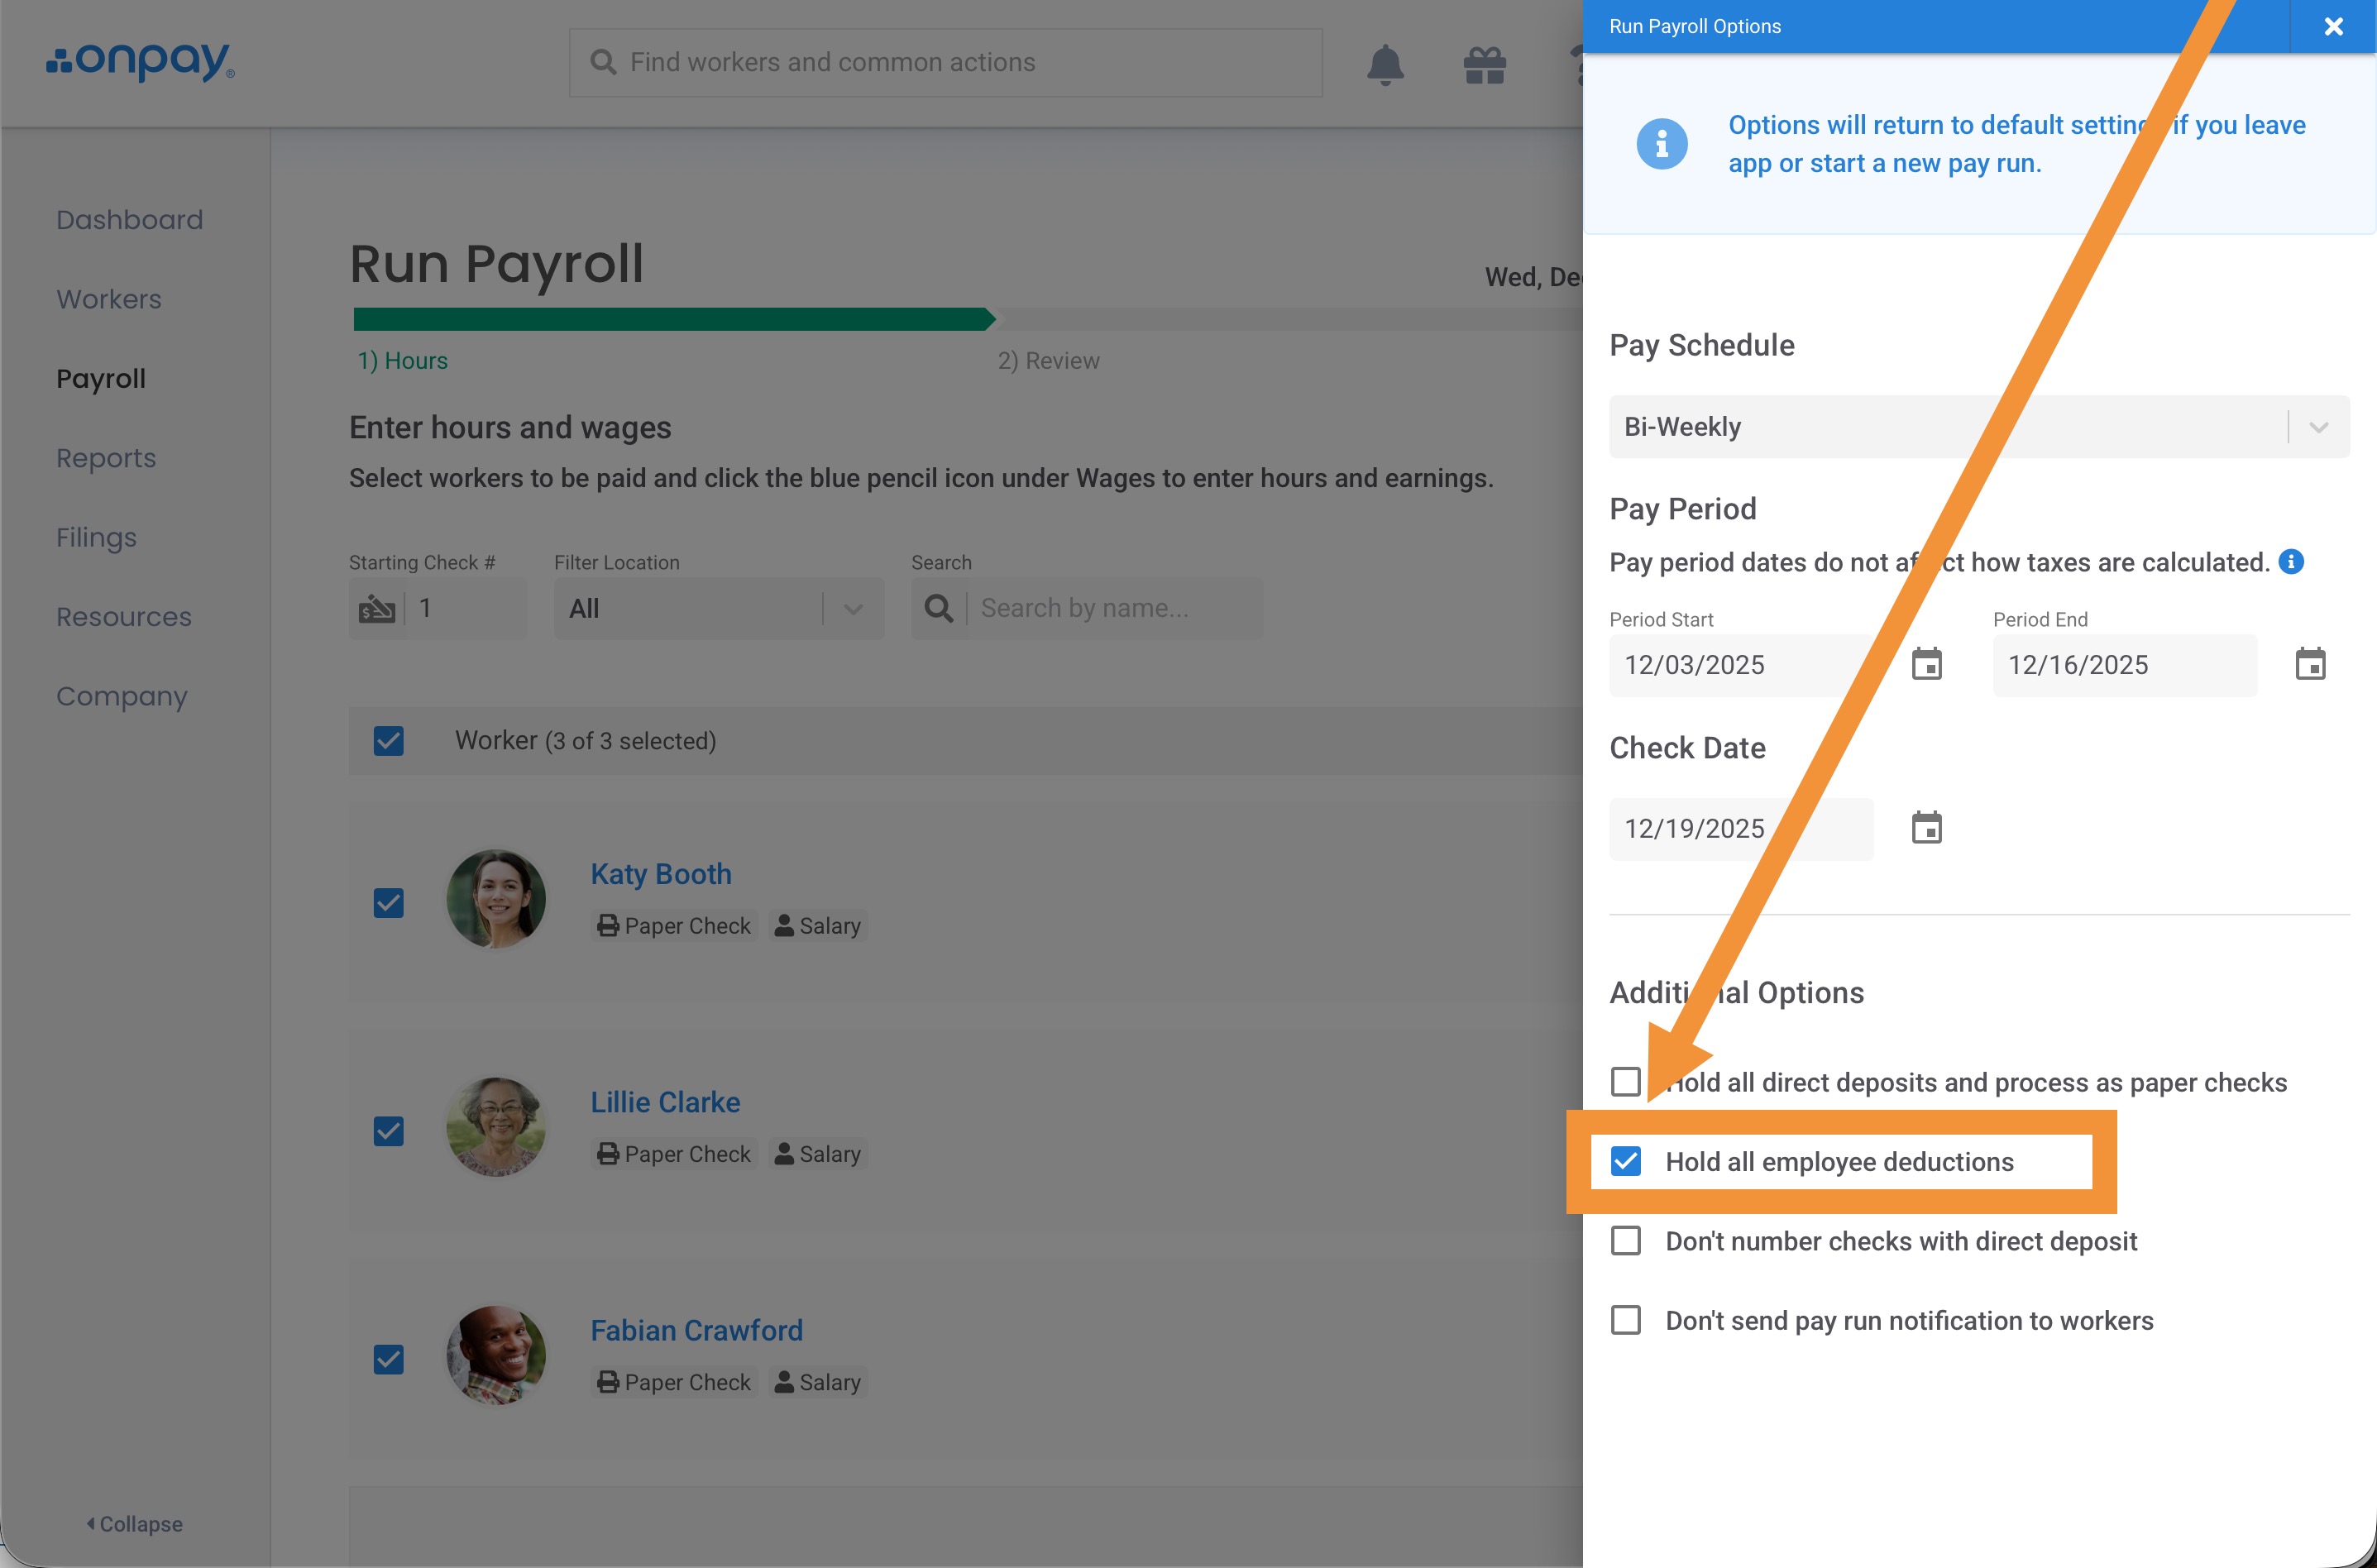Uncheck Hold all employee deductions
The height and width of the screenshot is (1568, 2377).
point(1626,1161)
